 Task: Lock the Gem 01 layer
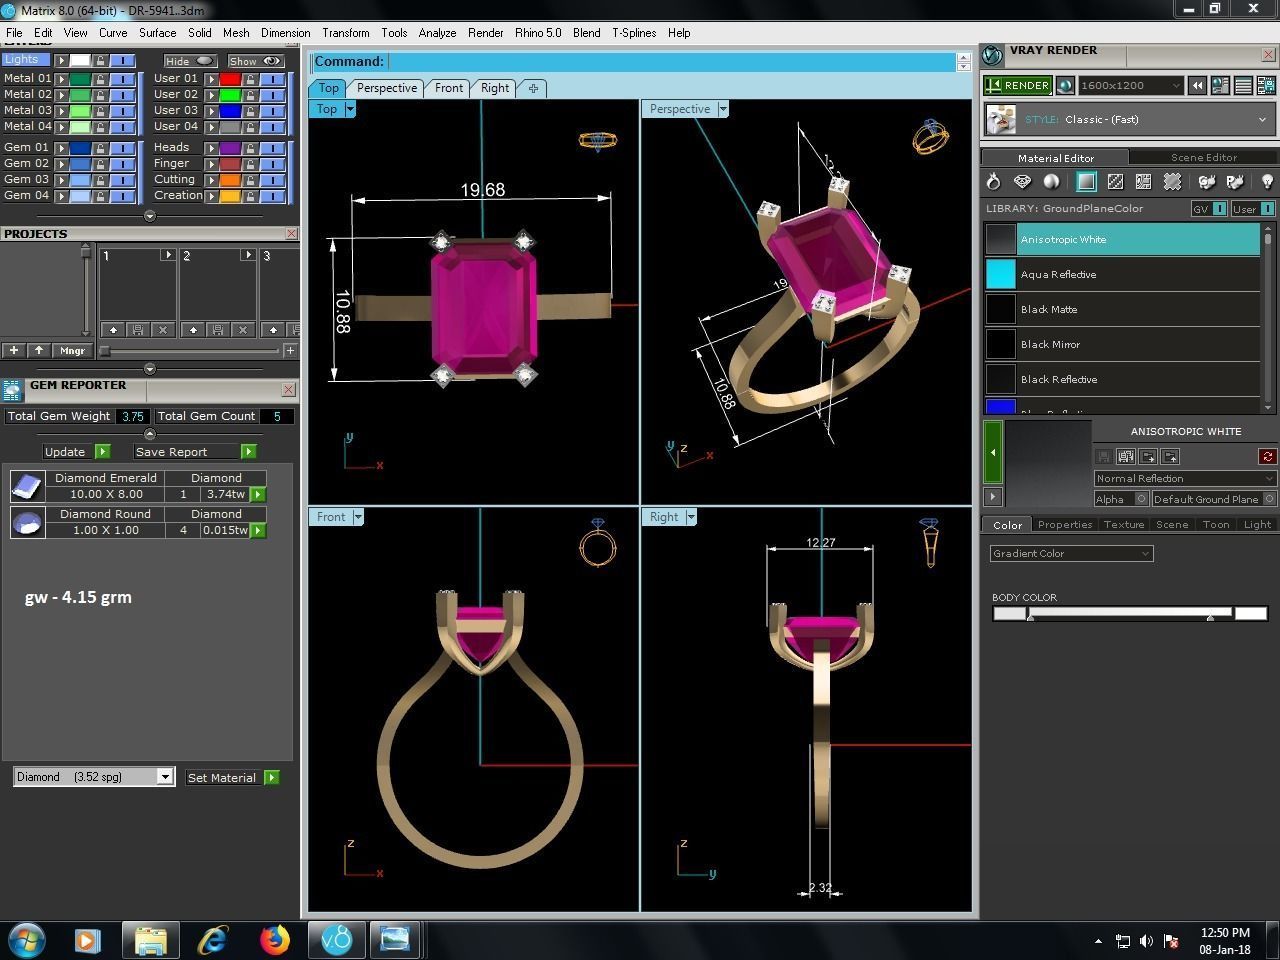(100, 147)
